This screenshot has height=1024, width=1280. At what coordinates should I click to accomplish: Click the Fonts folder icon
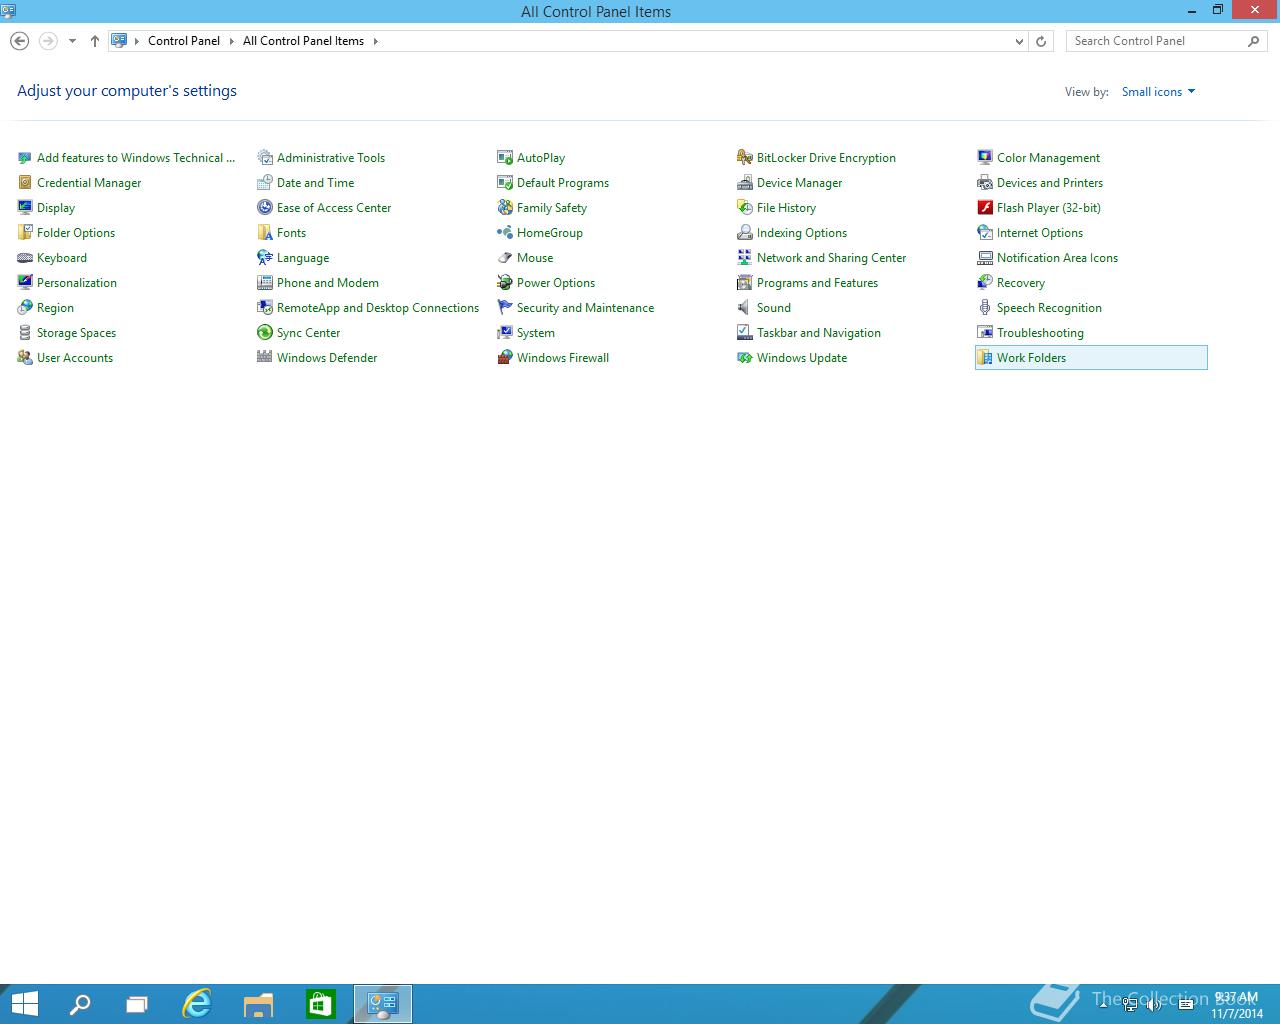pos(265,233)
